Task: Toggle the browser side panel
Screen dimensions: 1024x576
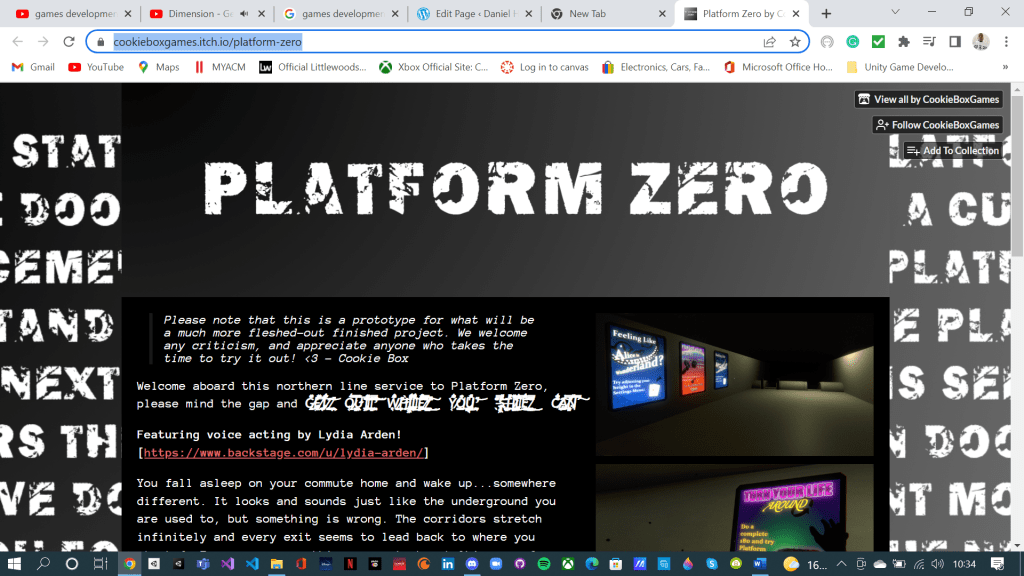Action: pyautogui.click(x=955, y=42)
